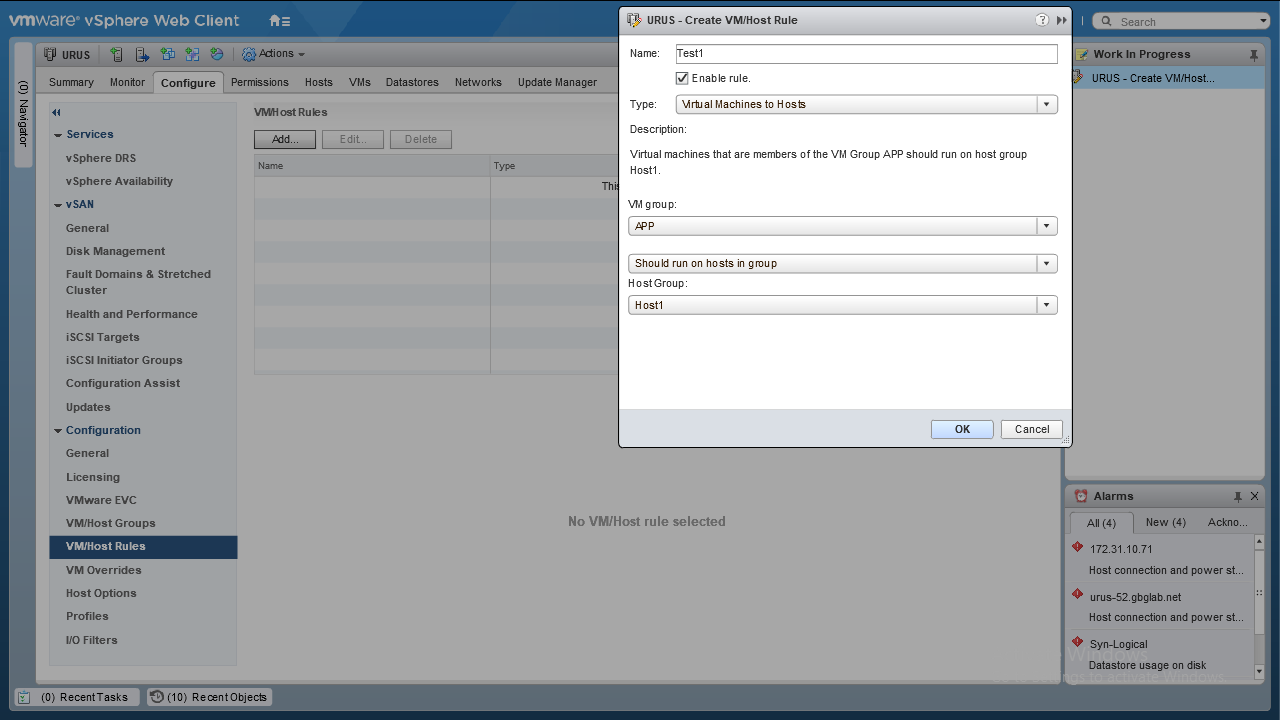The width and height of the screenshot is (1280, 720).
Task: Switch to the Summary tab
Action: click(x=71, y=82)
